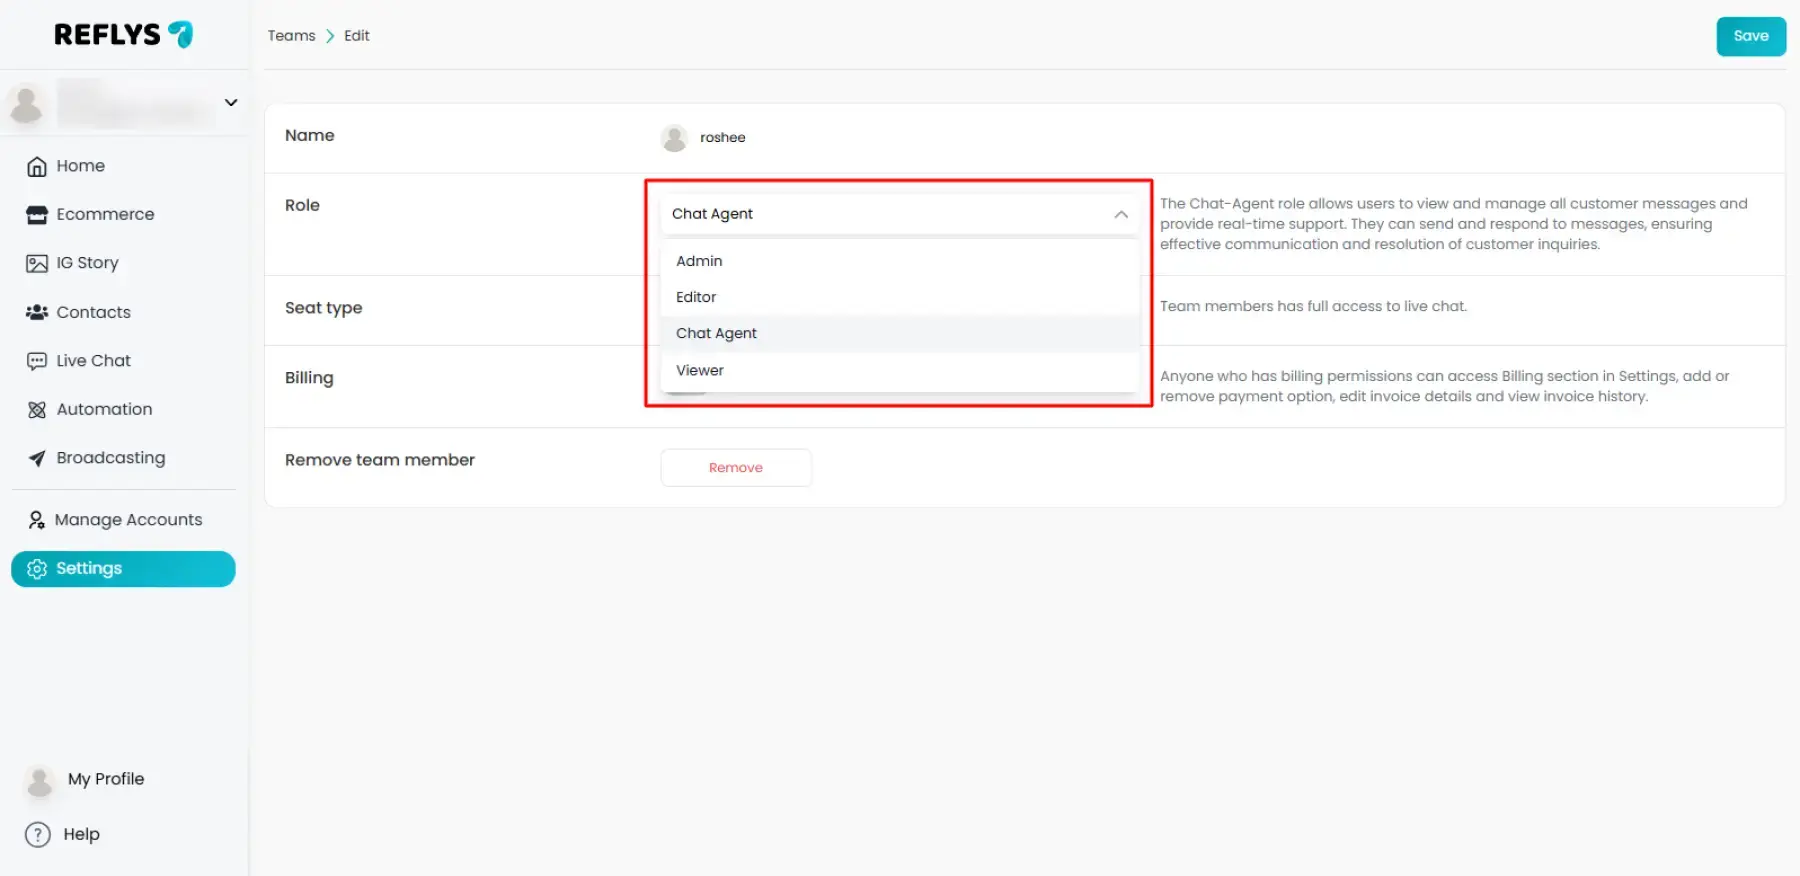This screenshot has height=876, width=1800.
Task: Choose the Editor role option
Action: pyautogui.click(x=696, y=297)
